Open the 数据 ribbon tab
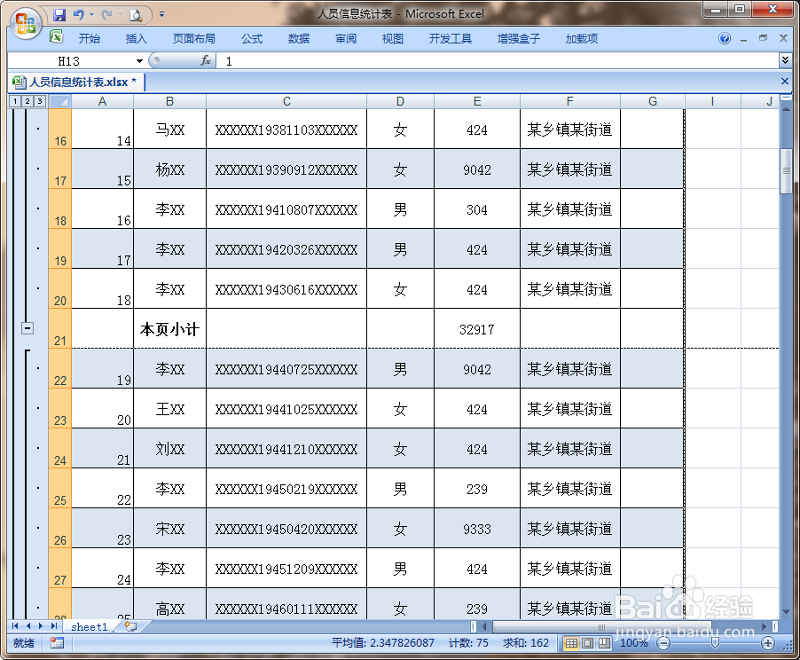The image size is (800, 660). [x=299, y=38]
